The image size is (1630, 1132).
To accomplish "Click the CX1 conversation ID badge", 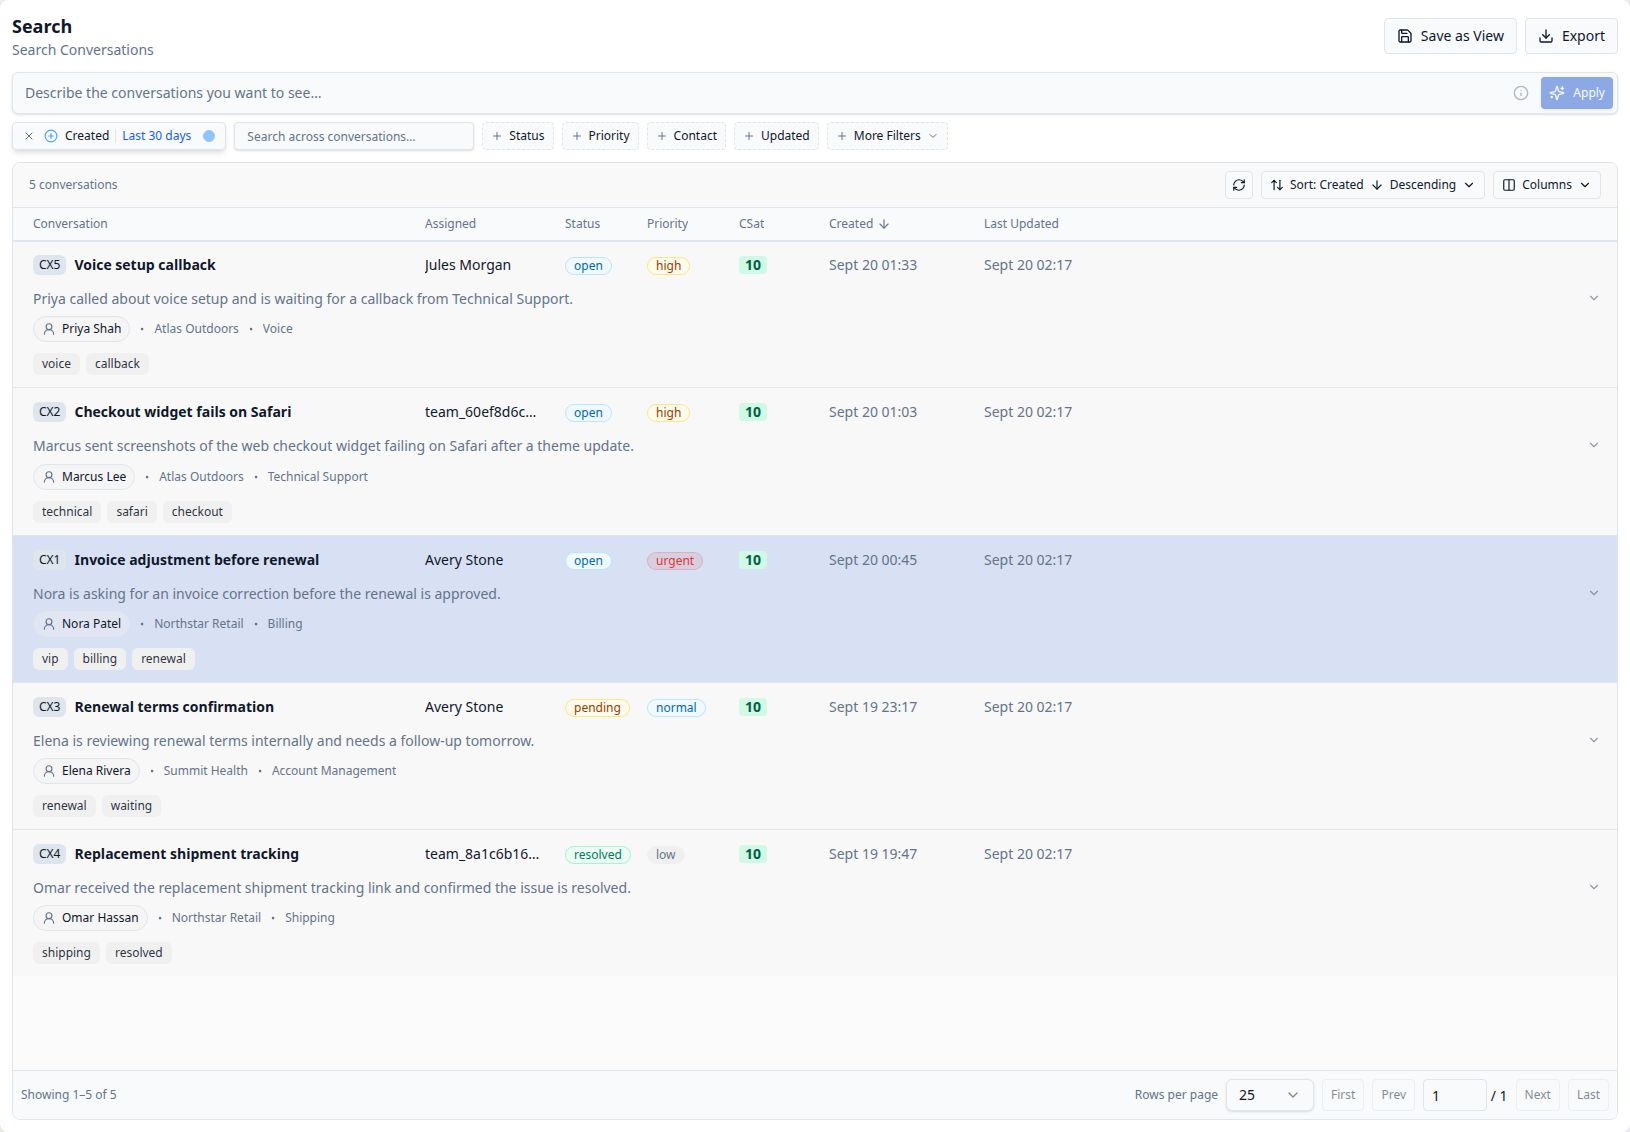I will pyautogui.click(x=49, y=560).
